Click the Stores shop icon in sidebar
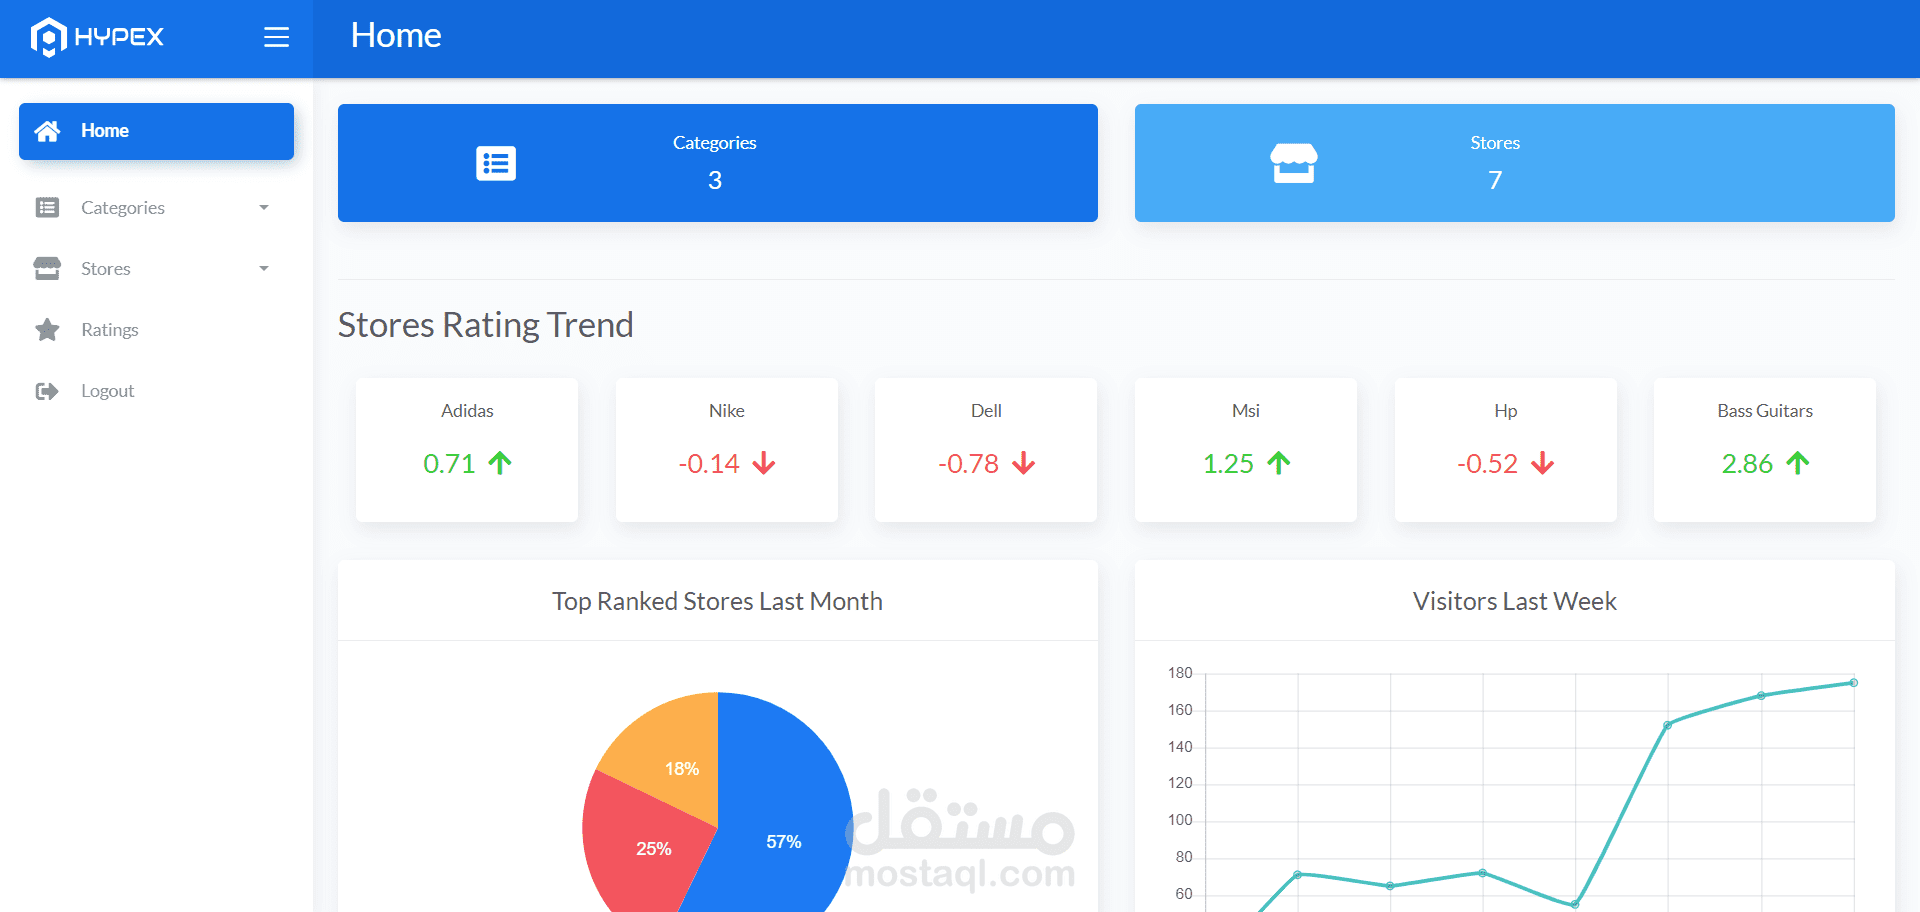 pos(46,268)
